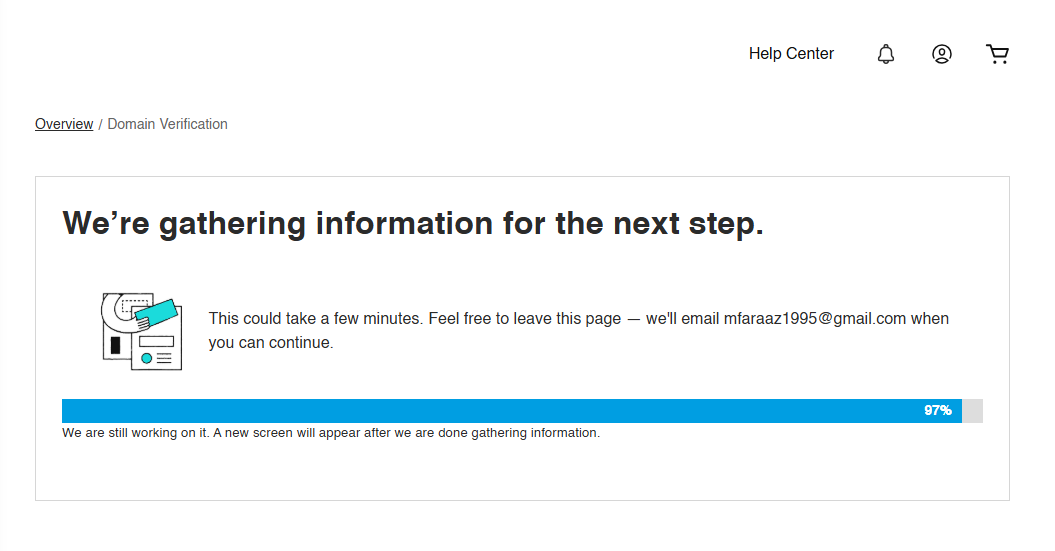The height and width of the screenshot is (551, 1055).
Task: Click the domain verification illustration
Action: 141,331
